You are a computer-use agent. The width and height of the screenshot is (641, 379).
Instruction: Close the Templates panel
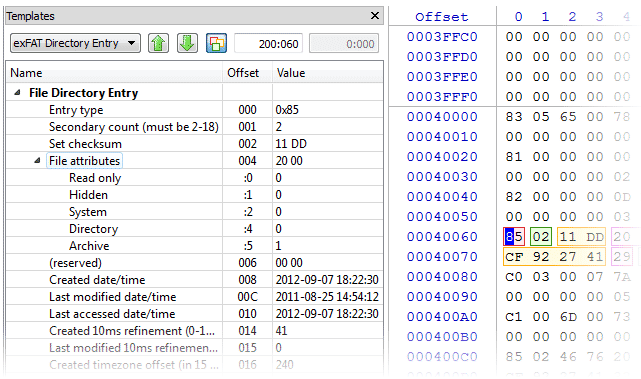374,16
